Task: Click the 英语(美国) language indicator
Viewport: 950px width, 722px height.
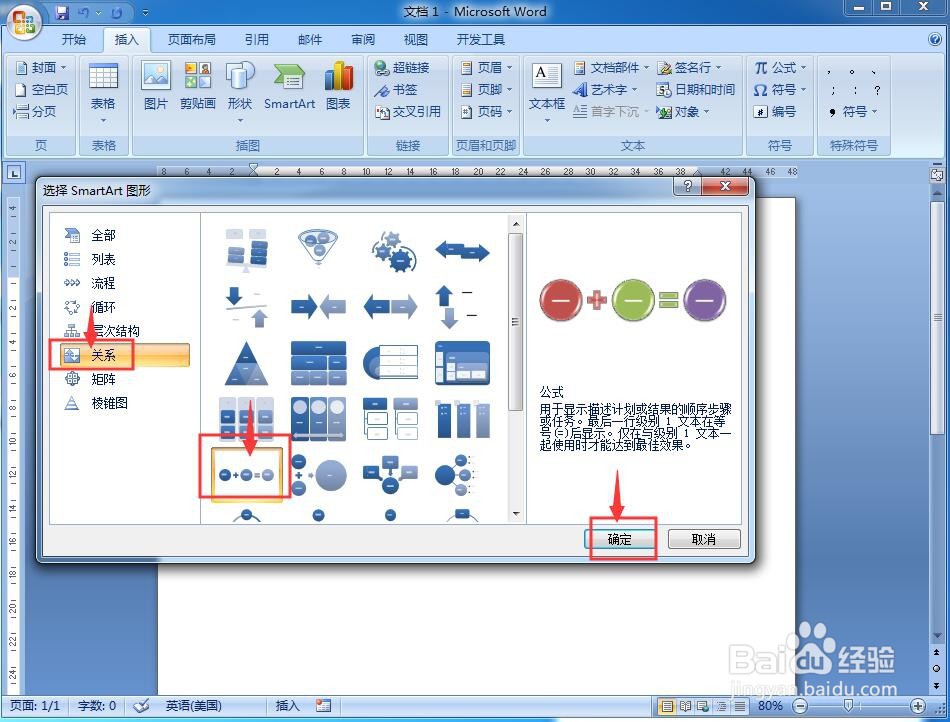Action: tap(193, 706)
